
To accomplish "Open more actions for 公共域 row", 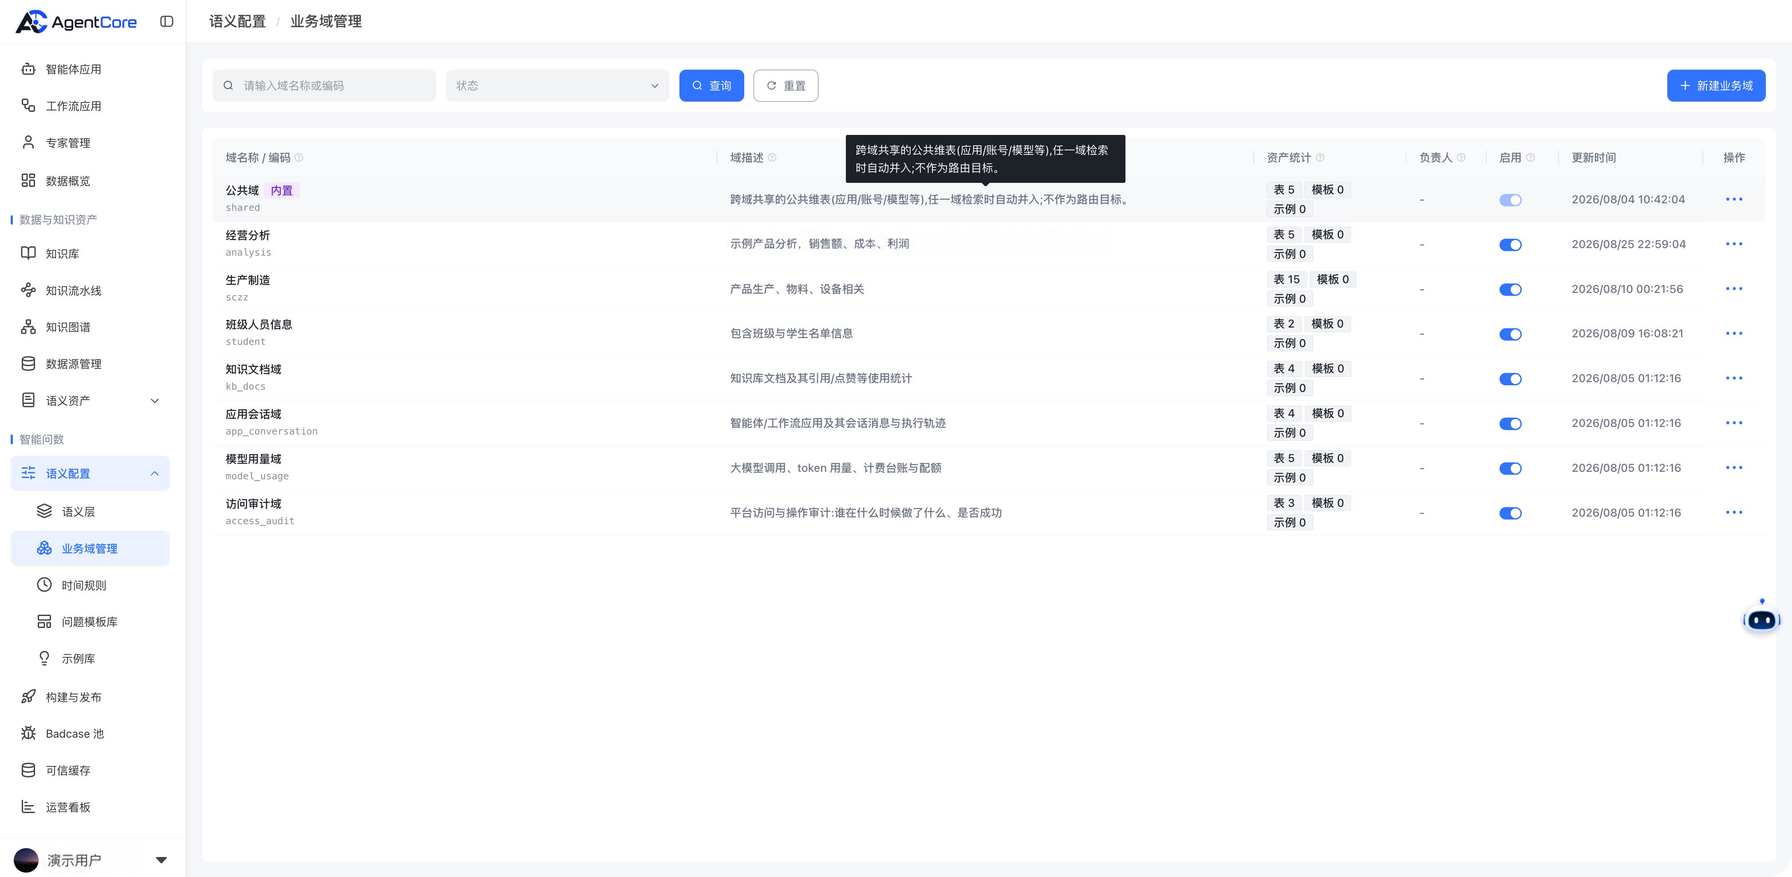I will [x=1734, y=199].
